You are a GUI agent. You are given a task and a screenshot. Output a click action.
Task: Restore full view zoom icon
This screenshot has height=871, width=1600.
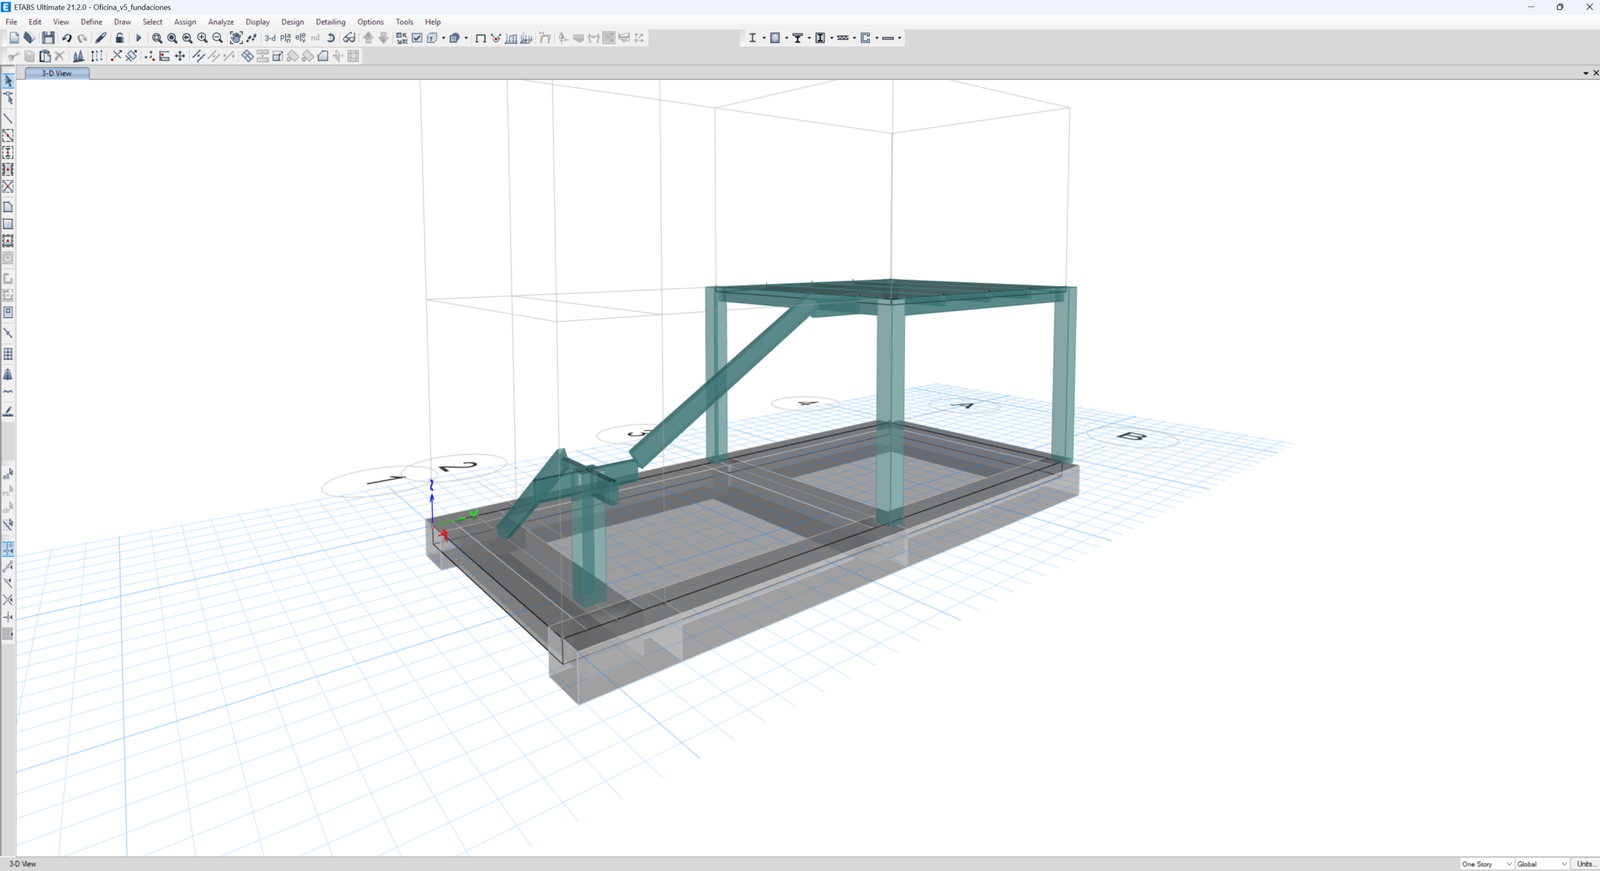pyautogui.click(x=172, y=38)
